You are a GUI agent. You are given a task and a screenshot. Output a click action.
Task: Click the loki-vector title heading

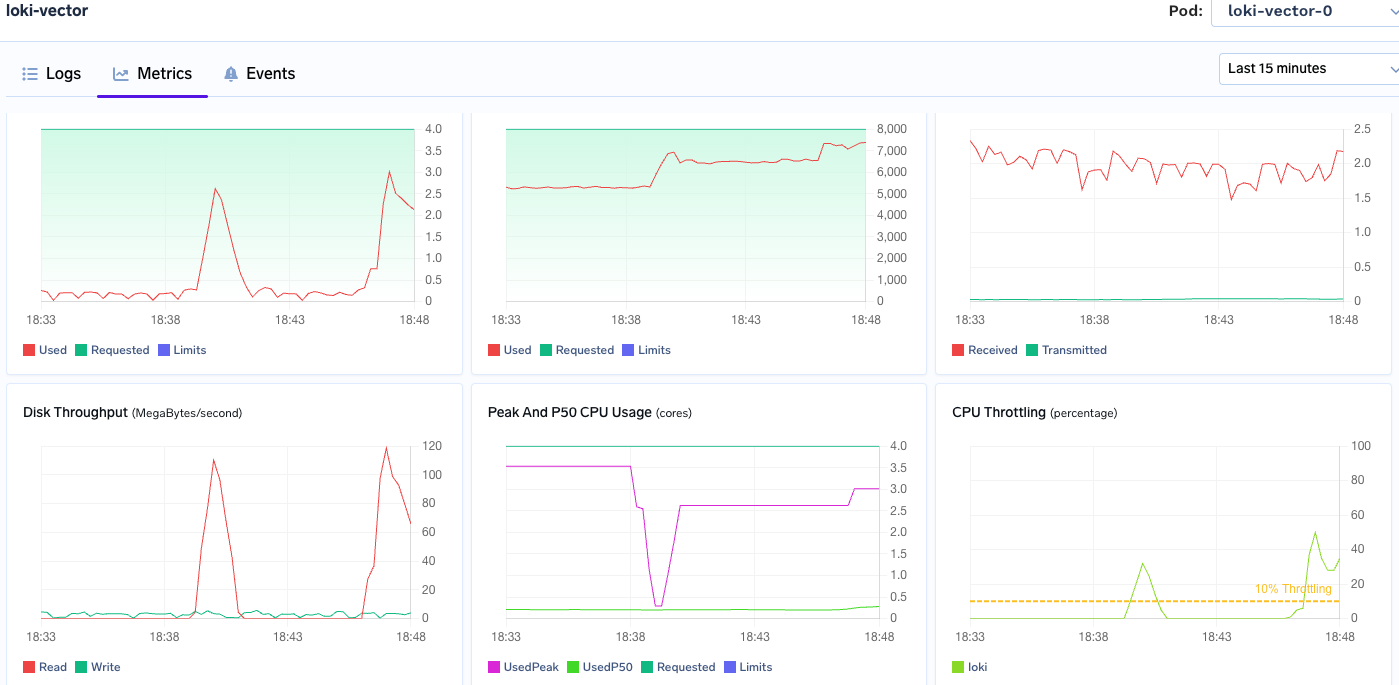45,11
